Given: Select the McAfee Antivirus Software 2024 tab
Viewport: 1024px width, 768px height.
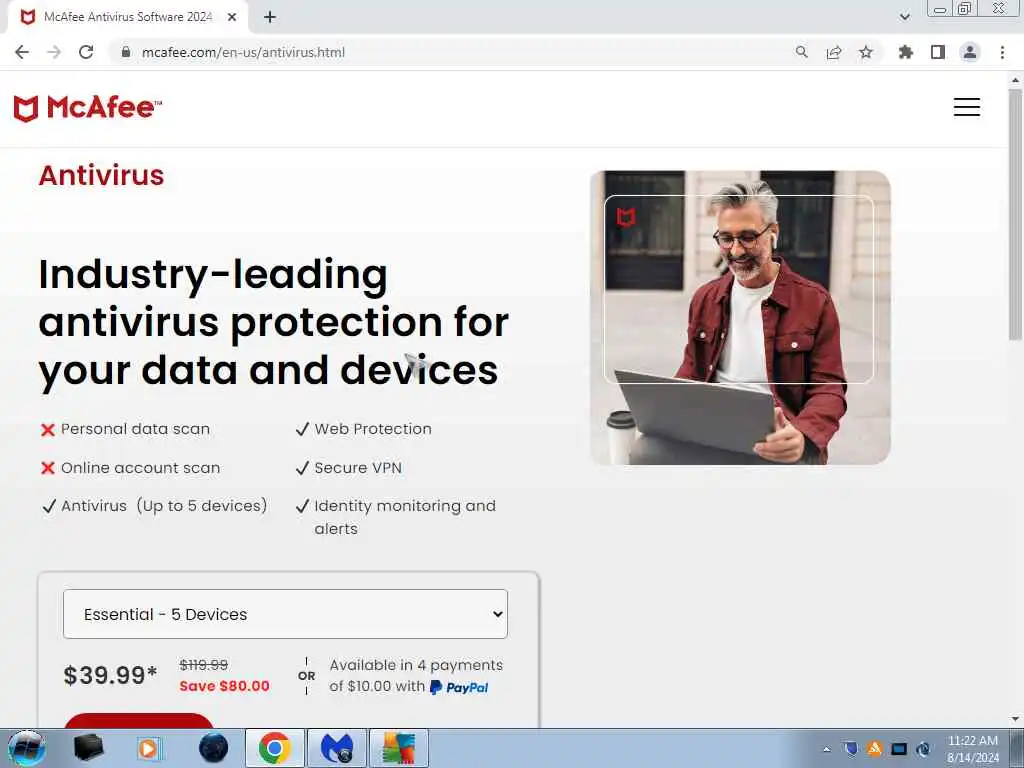Looking at the screenshot, I should click(128, 18).
